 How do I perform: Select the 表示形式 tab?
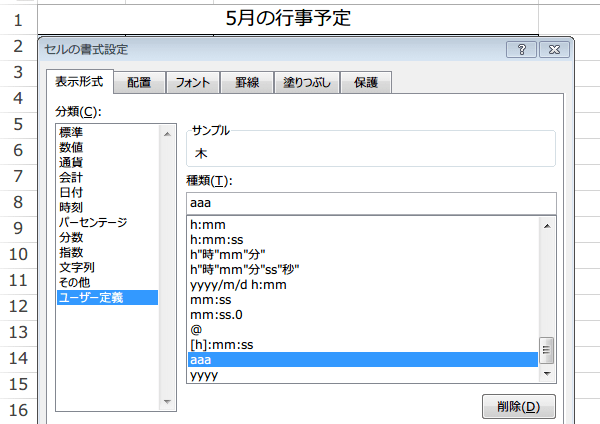pyautogui.click(x=80, y=82)
